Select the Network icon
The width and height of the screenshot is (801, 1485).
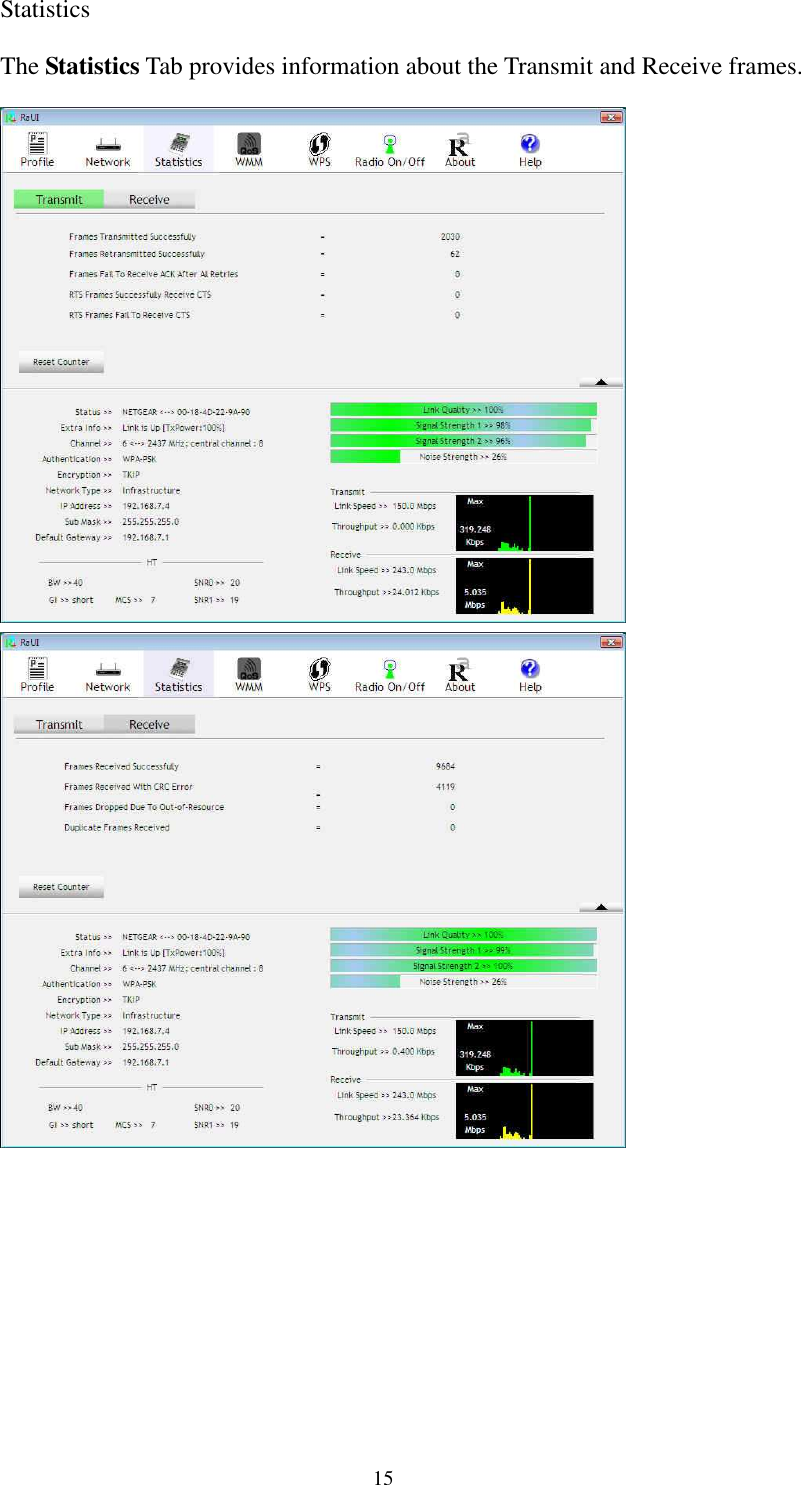pos(107,148)
